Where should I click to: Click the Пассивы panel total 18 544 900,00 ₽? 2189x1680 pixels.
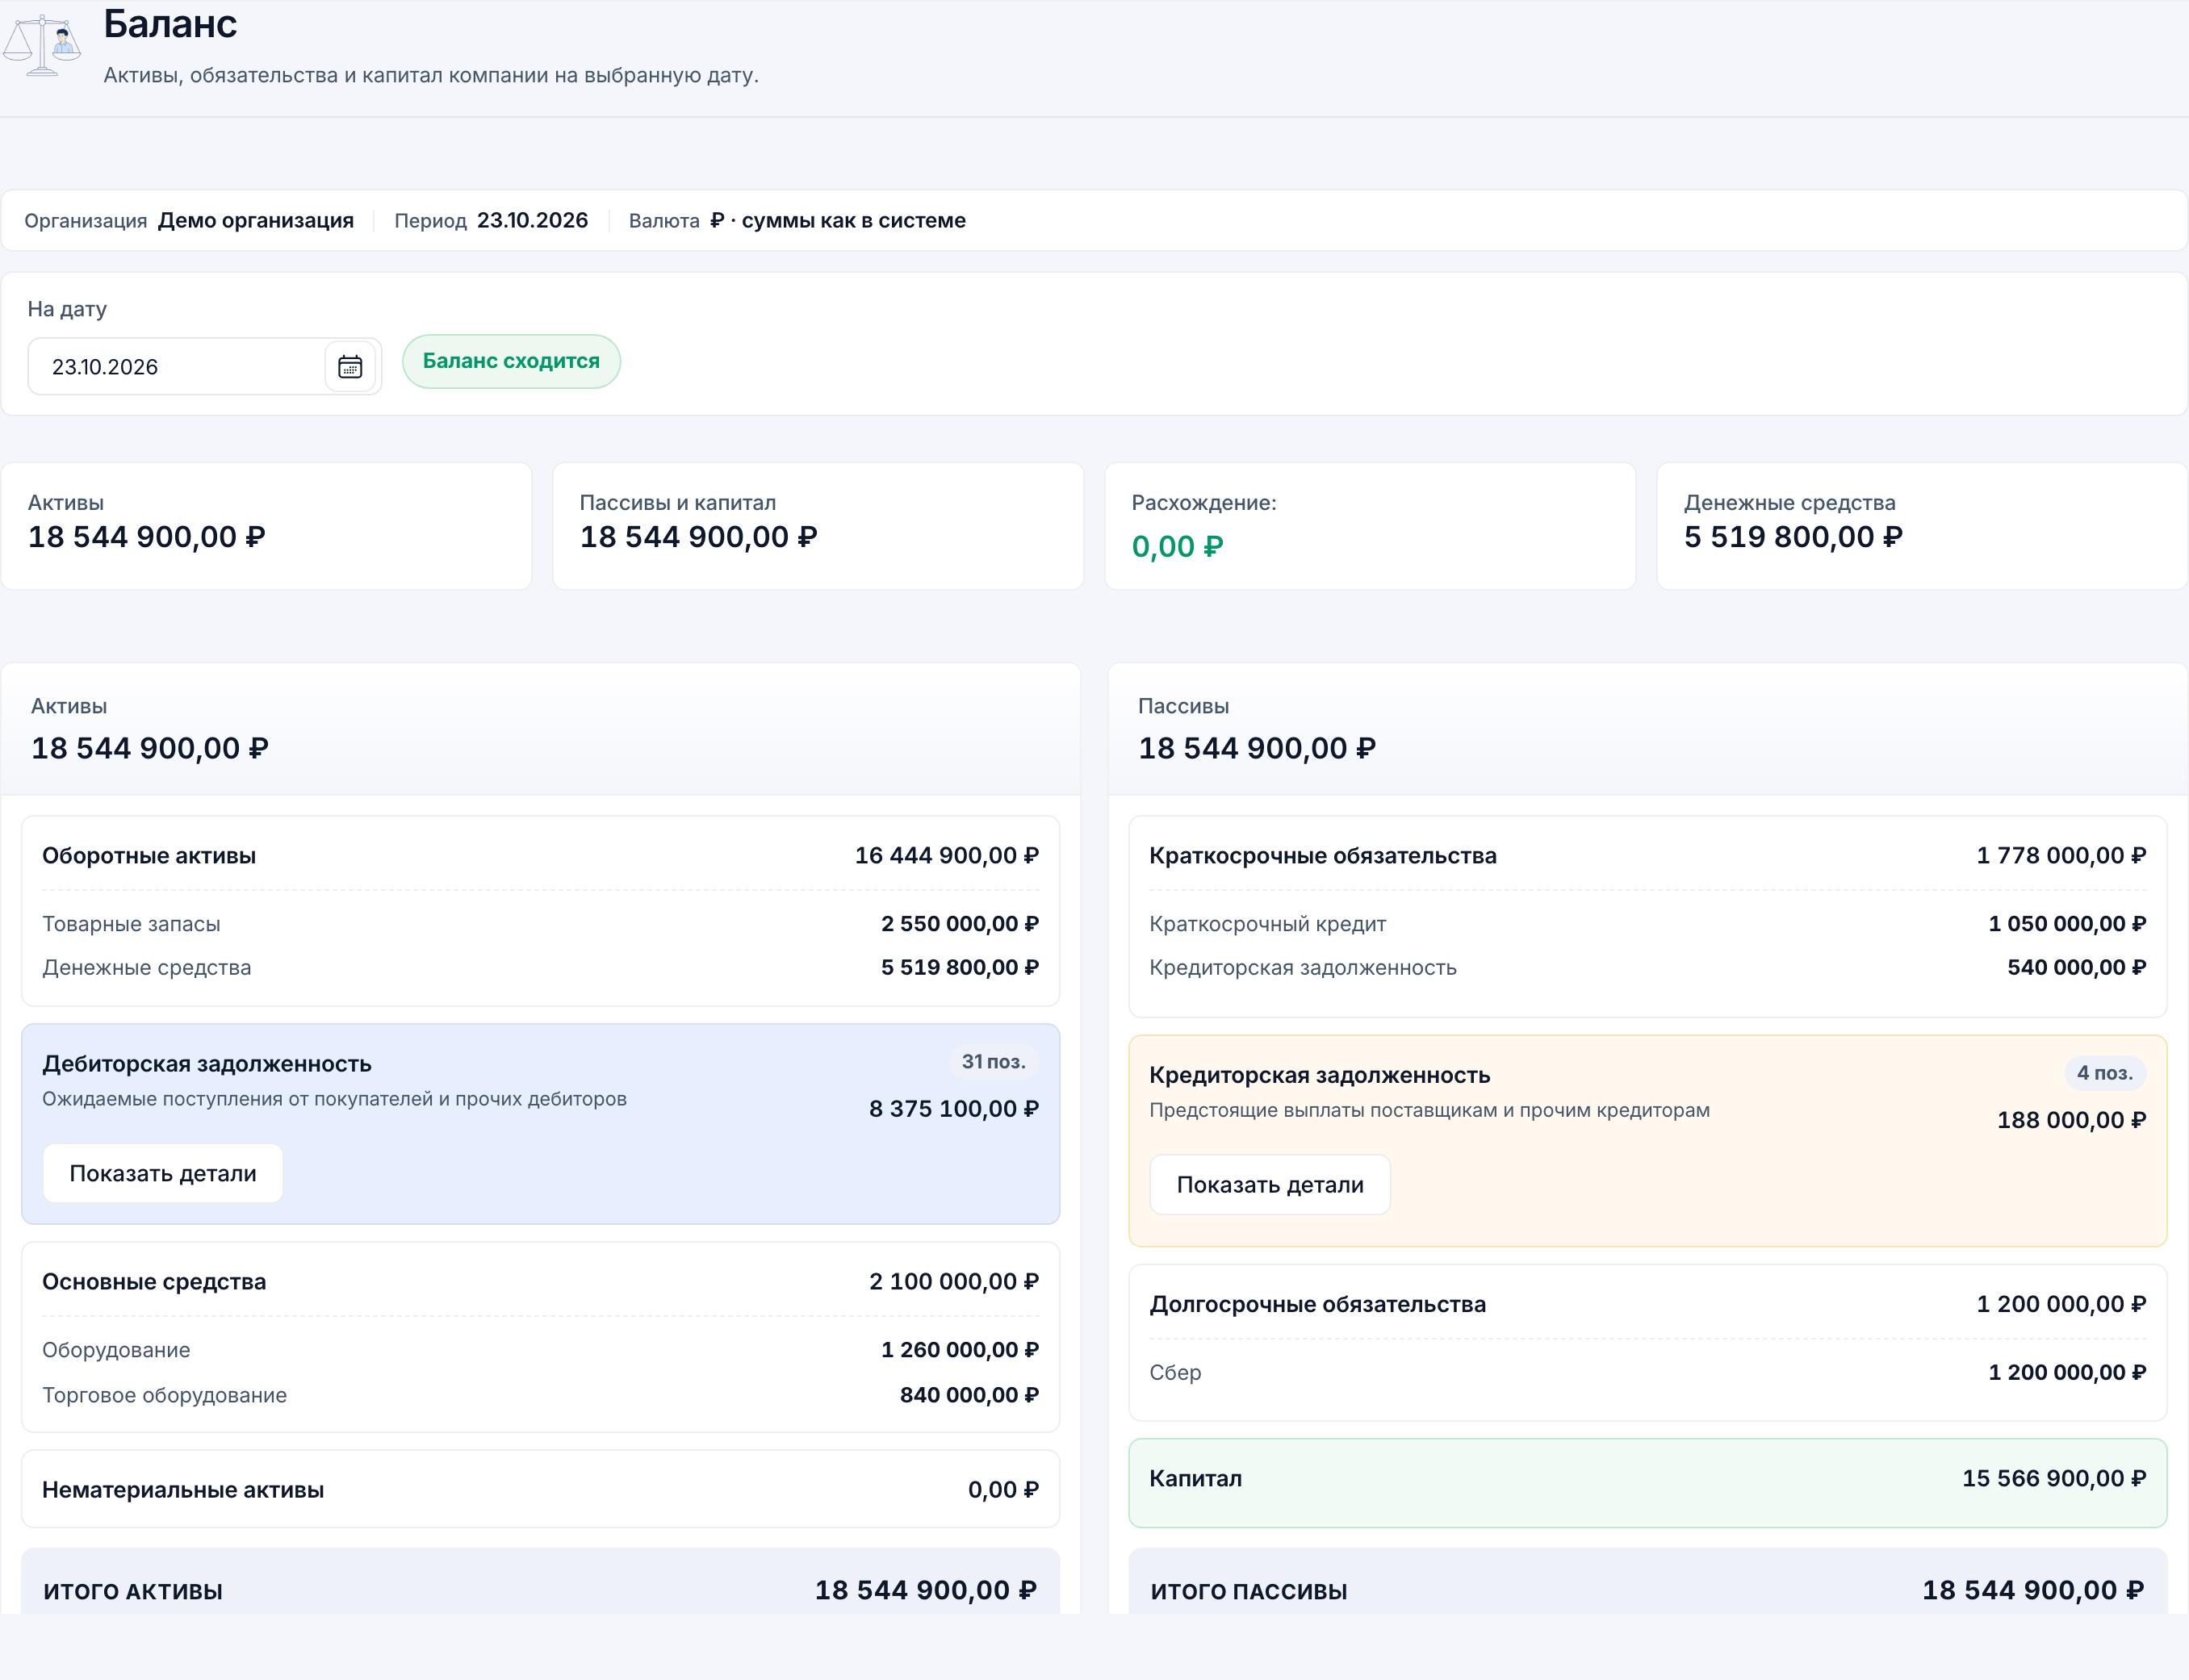[1257, 749]
